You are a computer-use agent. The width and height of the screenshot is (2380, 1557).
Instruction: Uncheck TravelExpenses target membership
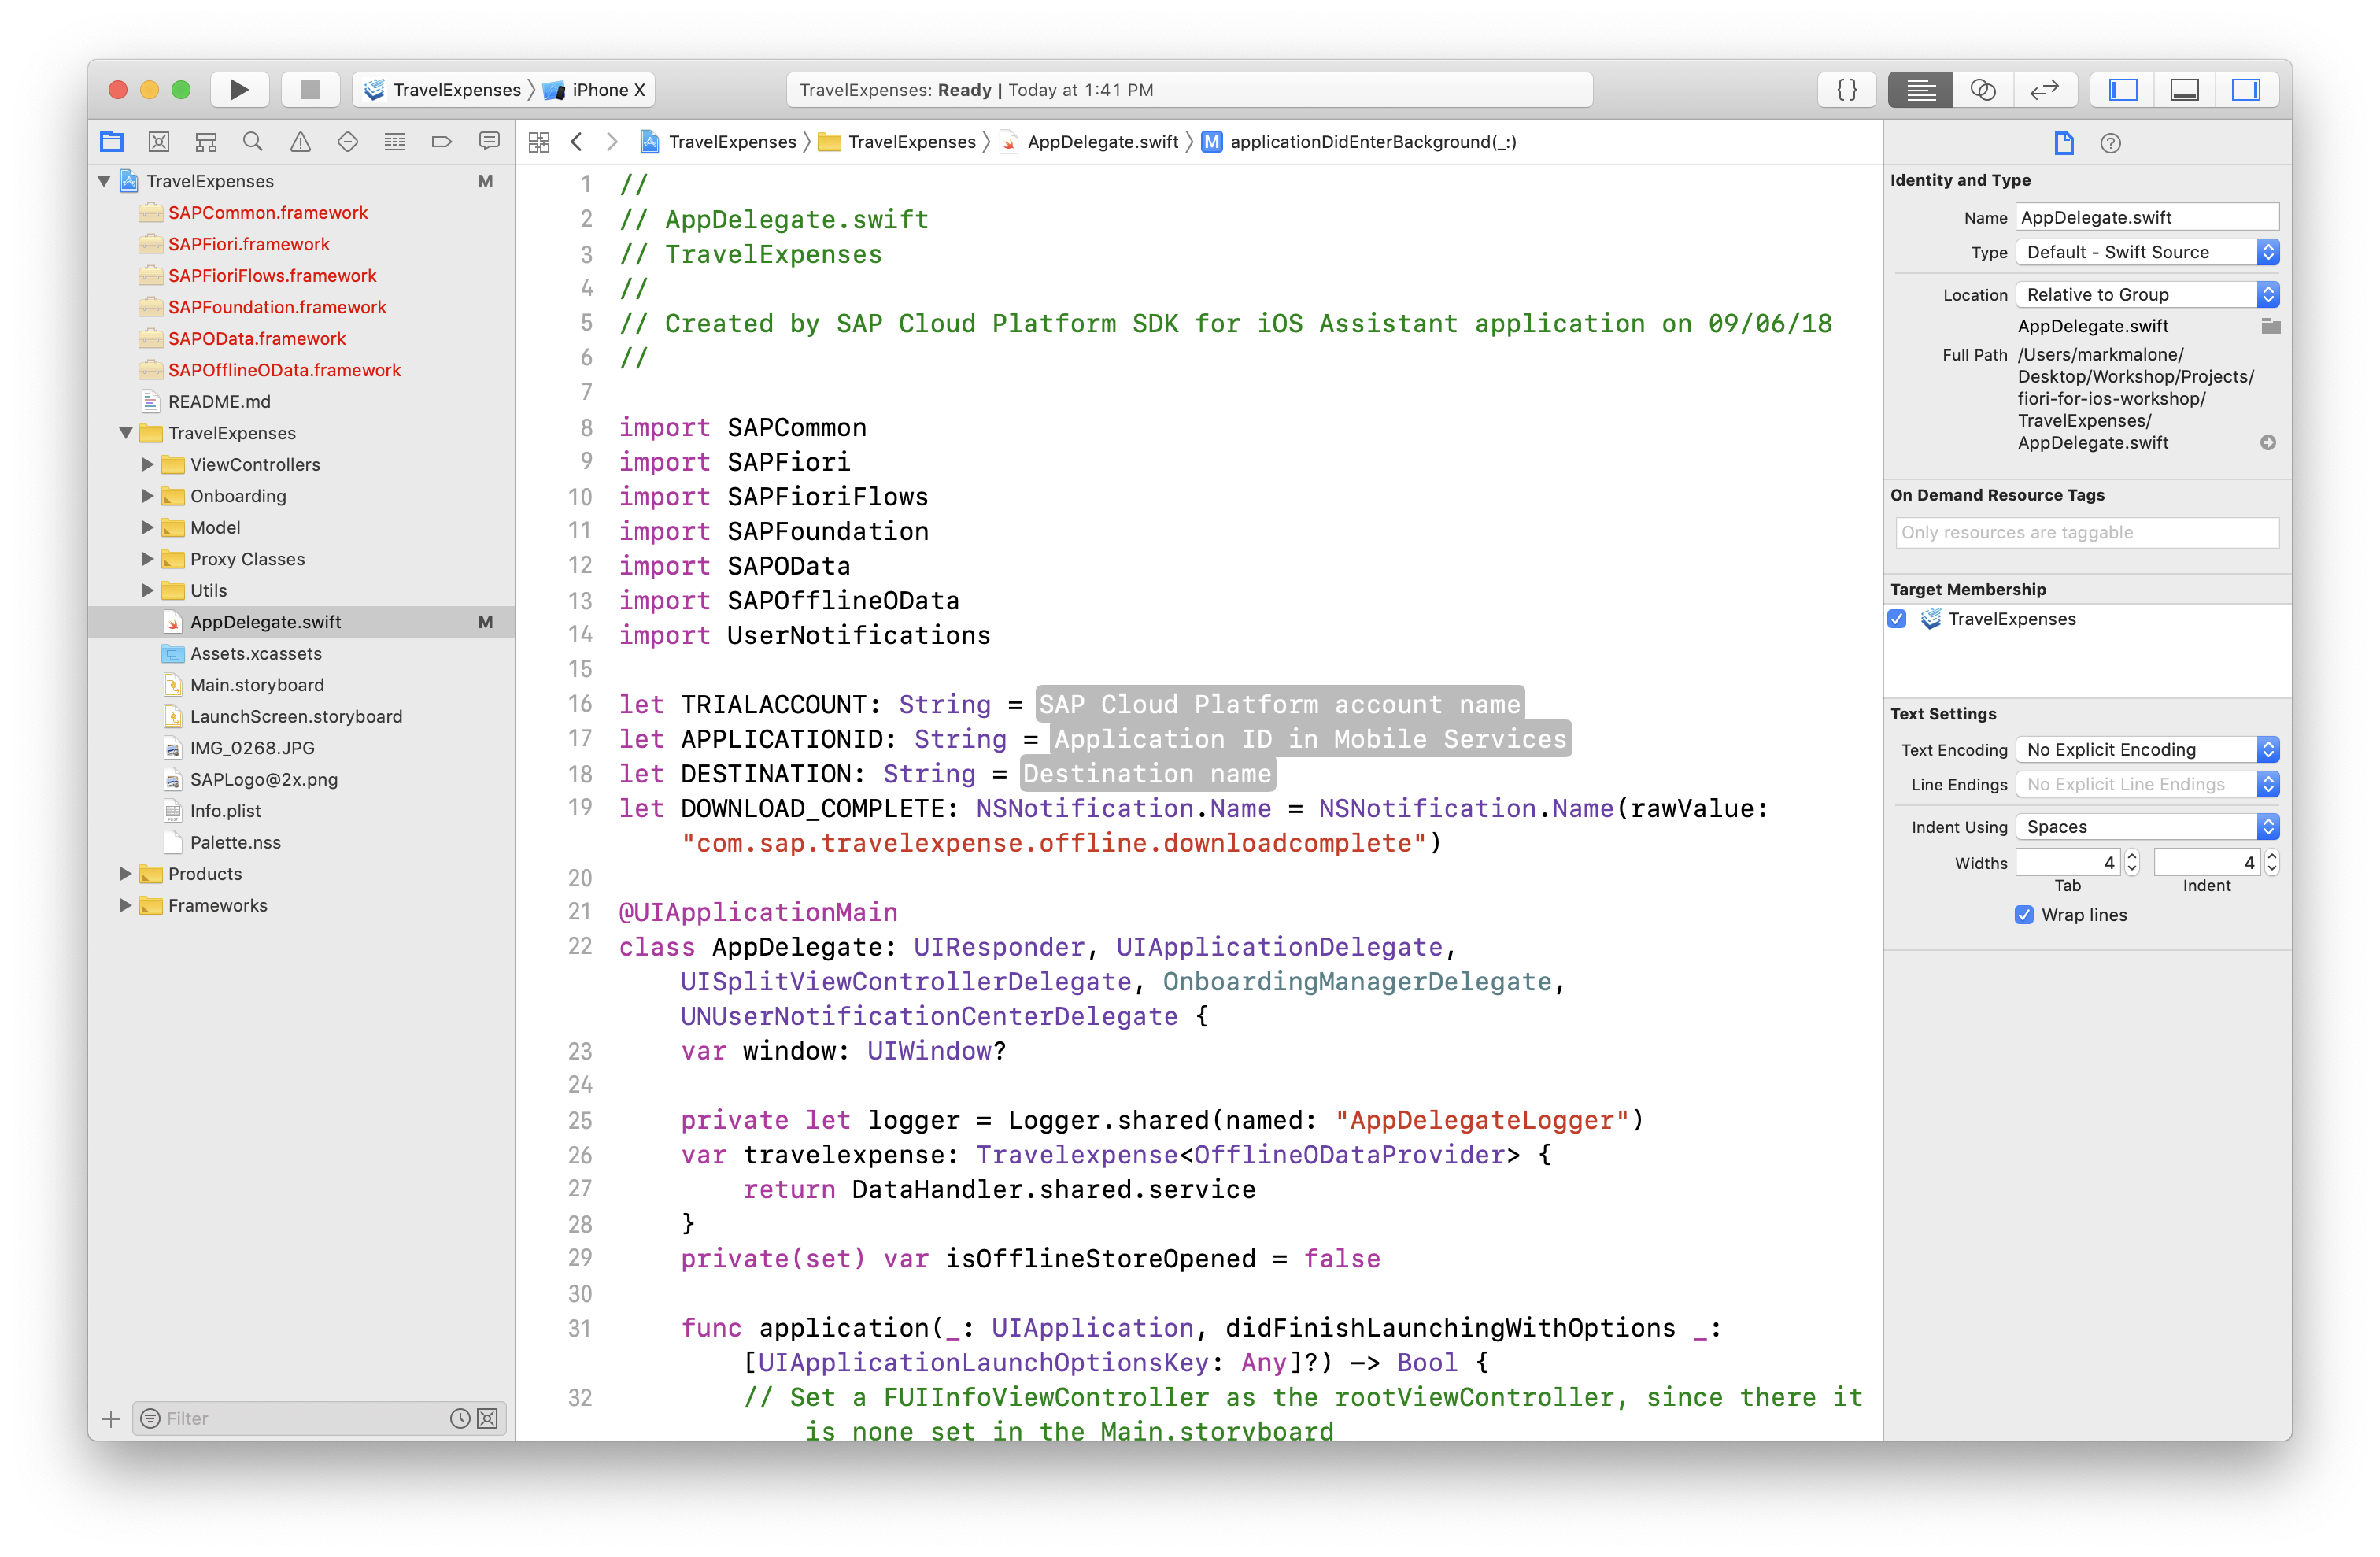[x=1897, y=619]
